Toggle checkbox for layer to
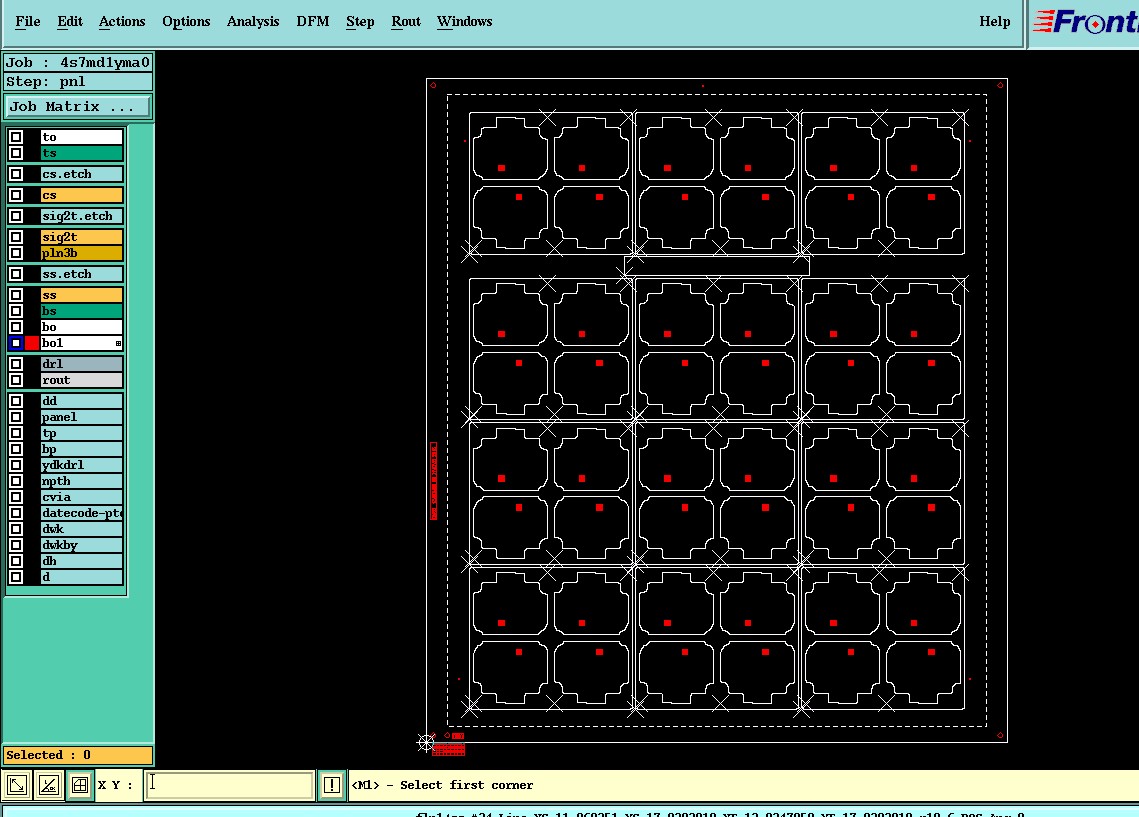Viewport: 1139px width, 817px height. (x=16, y=137)
